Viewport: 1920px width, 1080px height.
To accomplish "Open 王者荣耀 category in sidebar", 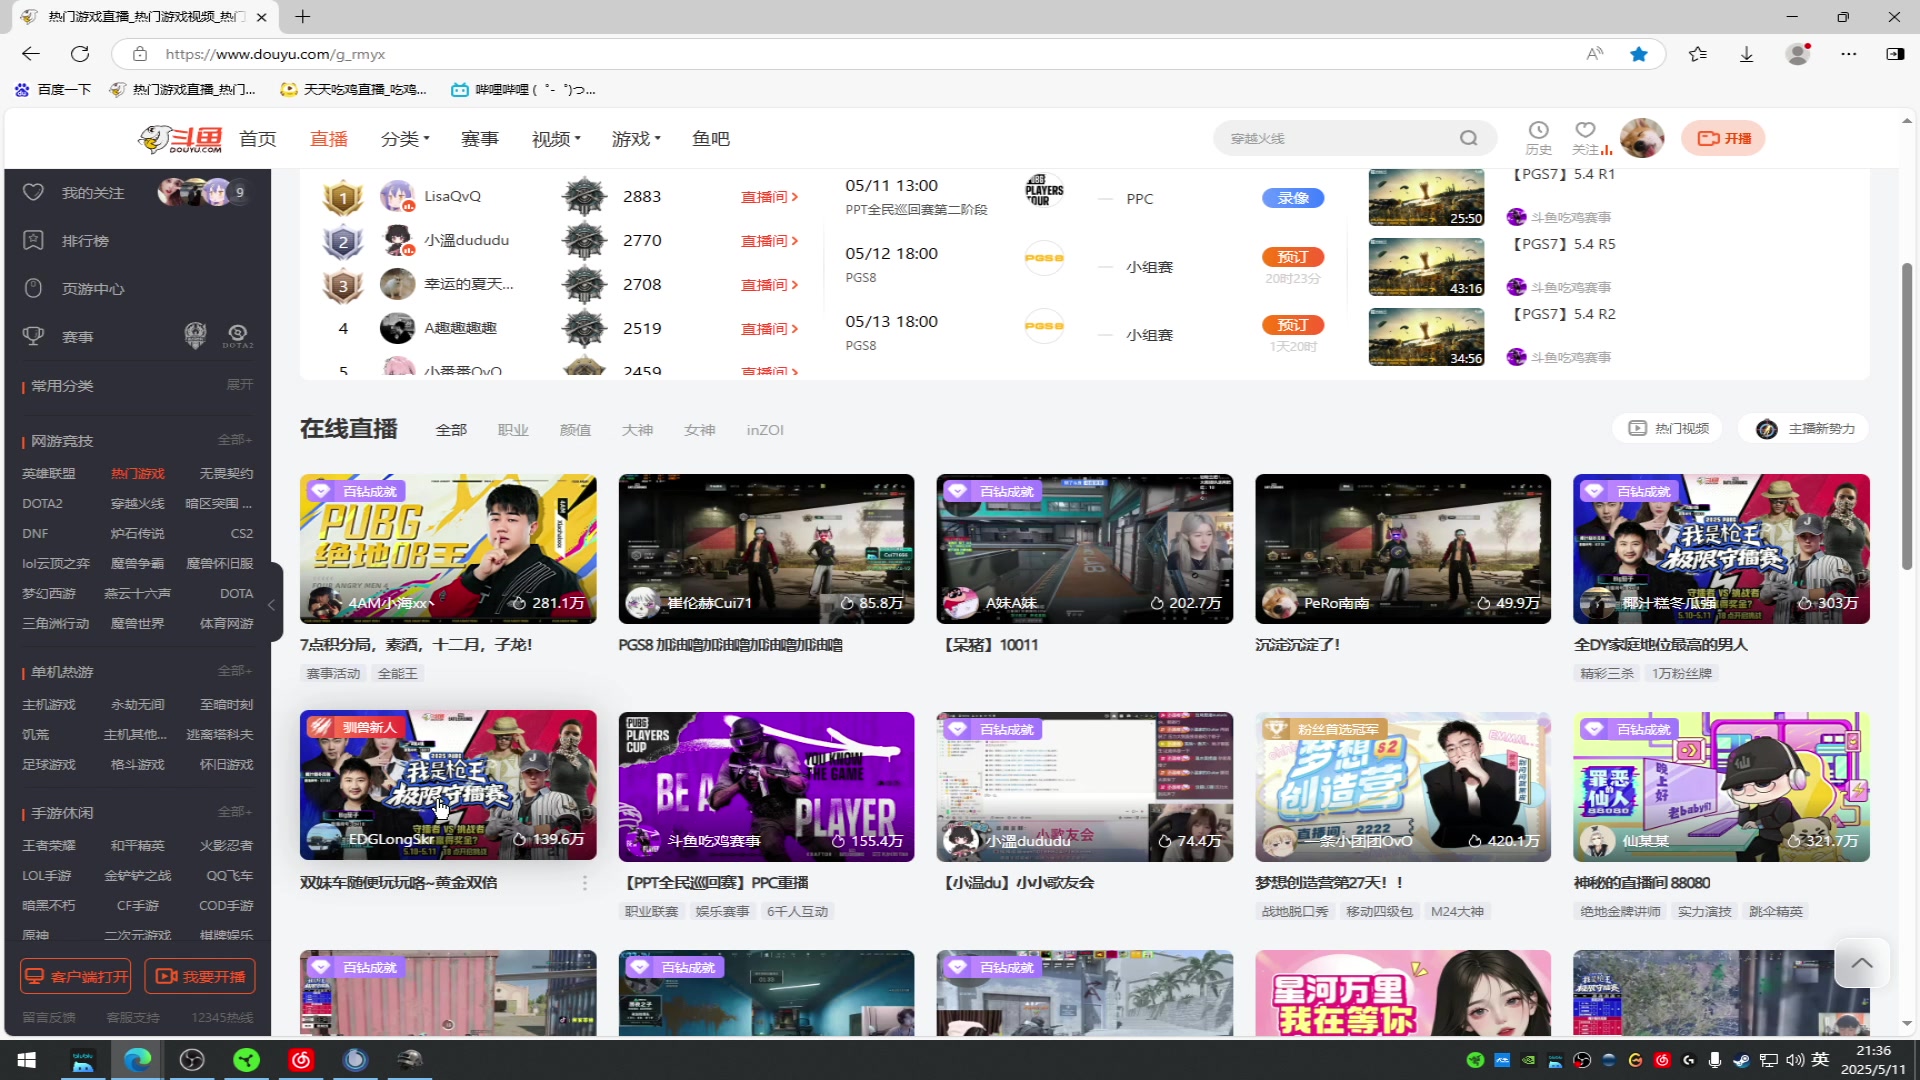I will click(49, 845).
